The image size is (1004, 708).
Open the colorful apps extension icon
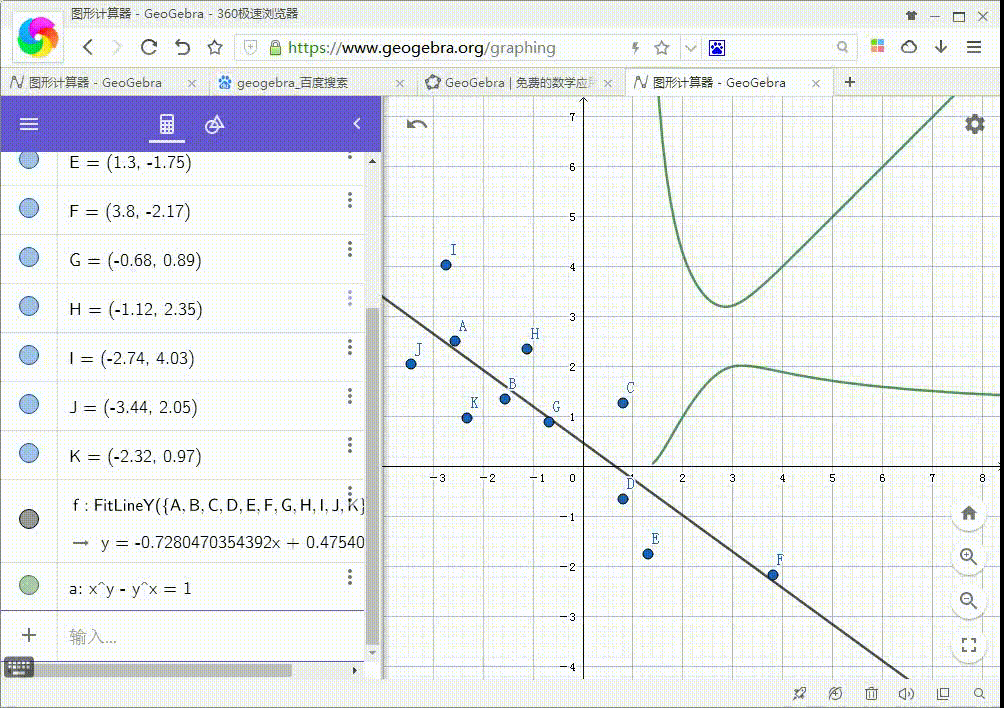877,46
